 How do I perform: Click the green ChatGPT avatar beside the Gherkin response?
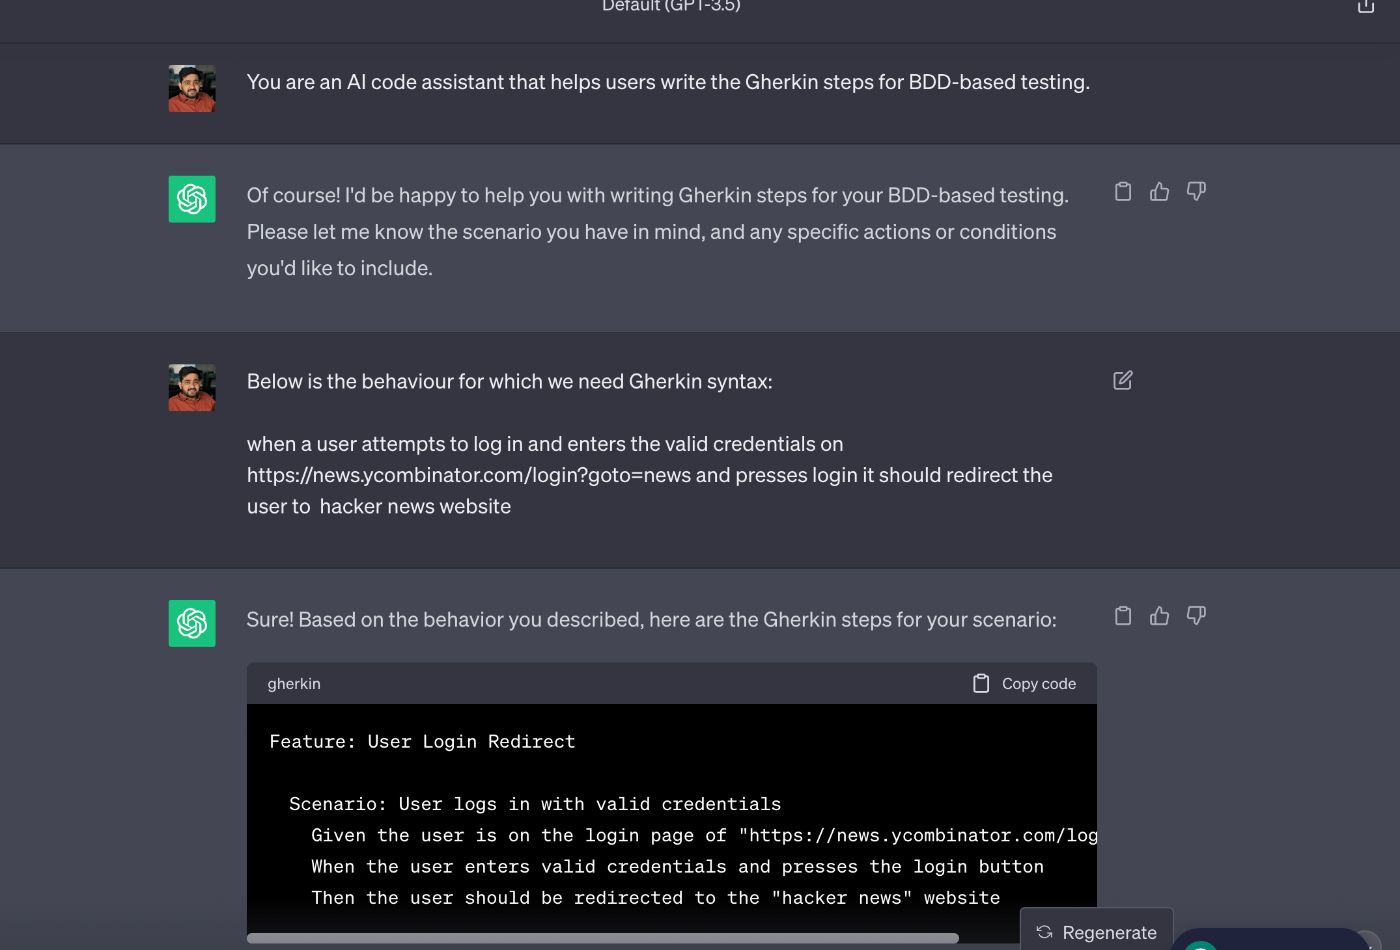(191, 623)
